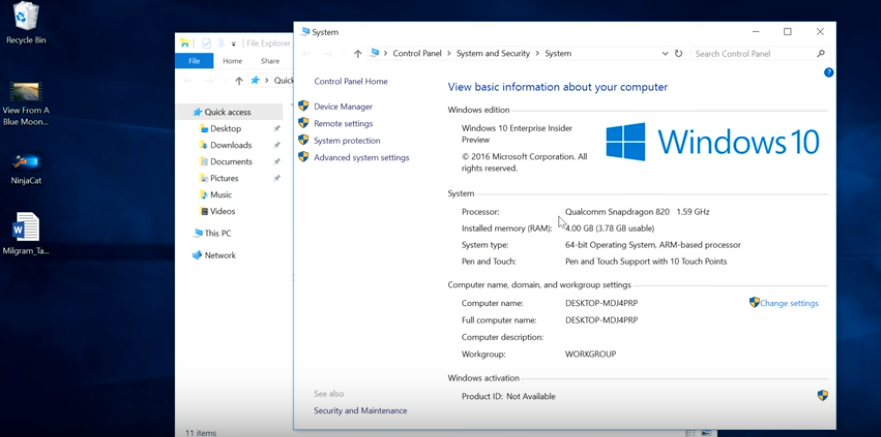This screenshot has width=881, height=437.
Task: Open address bar history dropdown in System window
Action: coord(665,54)
